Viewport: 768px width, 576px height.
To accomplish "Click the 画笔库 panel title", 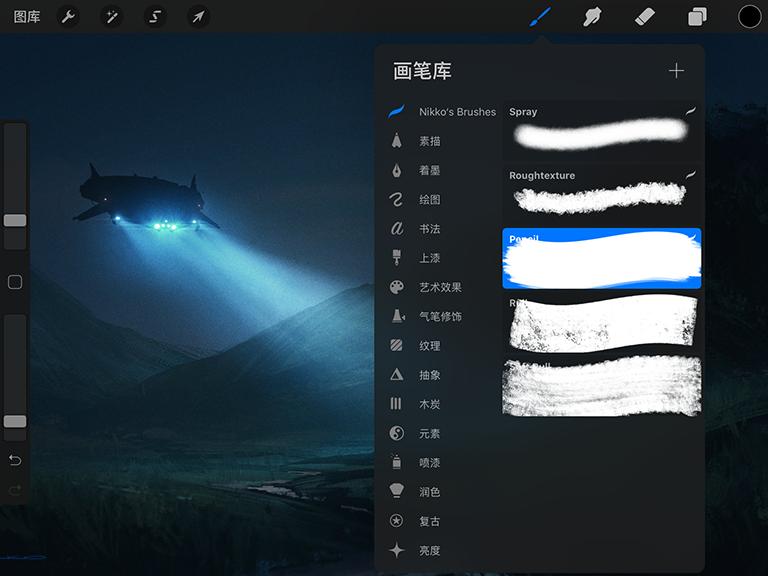I will point(422,71).
